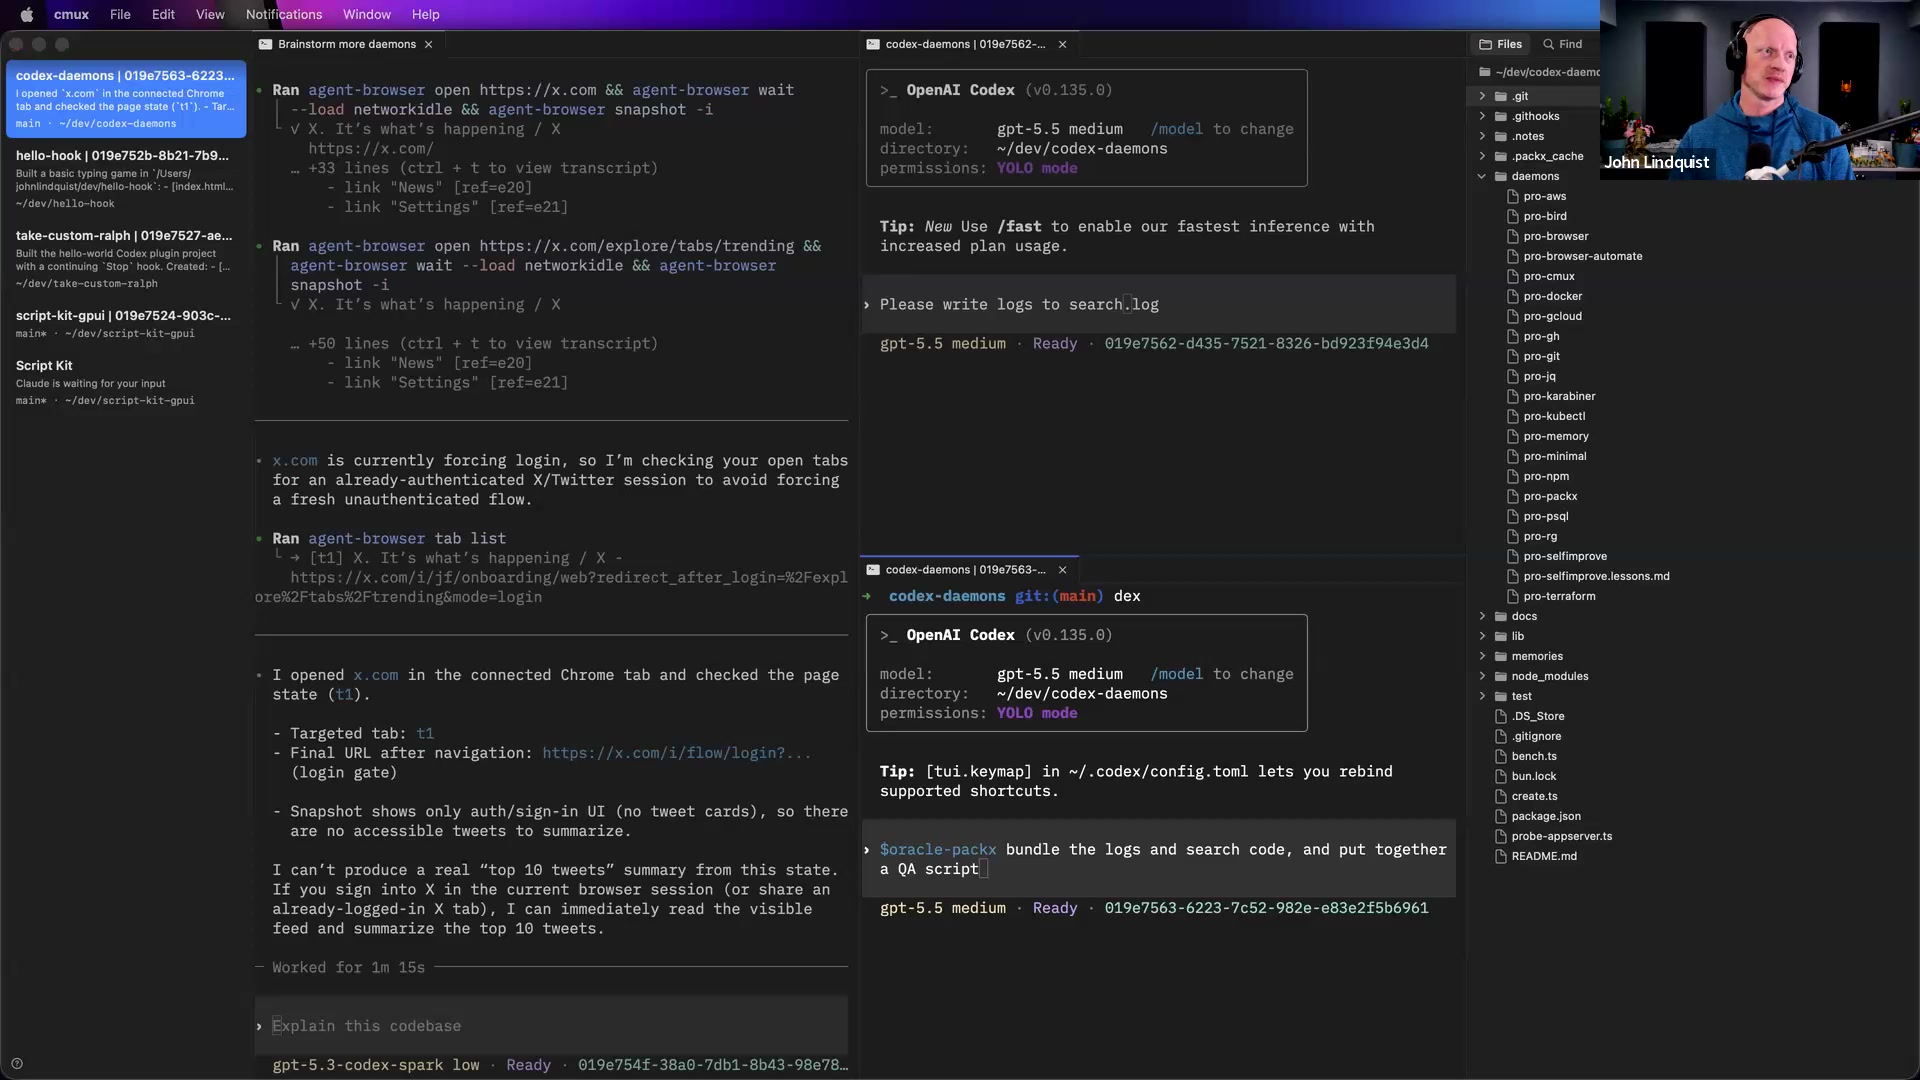Follow the x.com/i/flow/login link

click(676, 753)
